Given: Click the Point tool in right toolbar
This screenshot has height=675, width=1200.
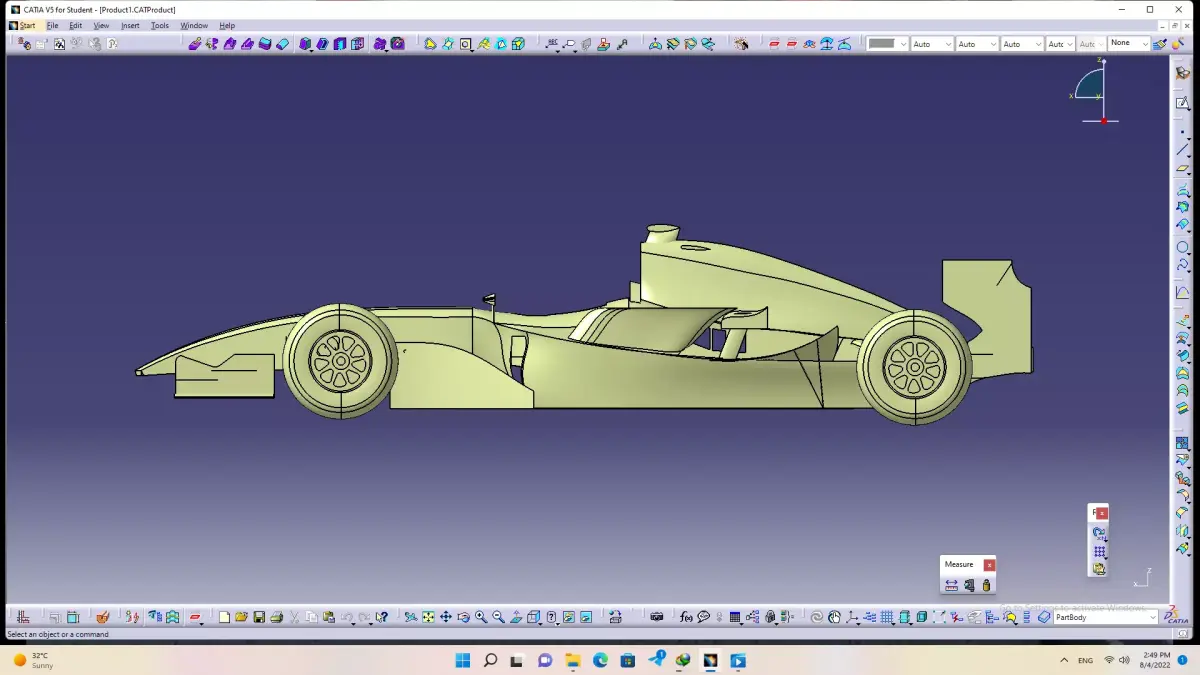Looking at the screenshot, I should (x=1183, y=132).
